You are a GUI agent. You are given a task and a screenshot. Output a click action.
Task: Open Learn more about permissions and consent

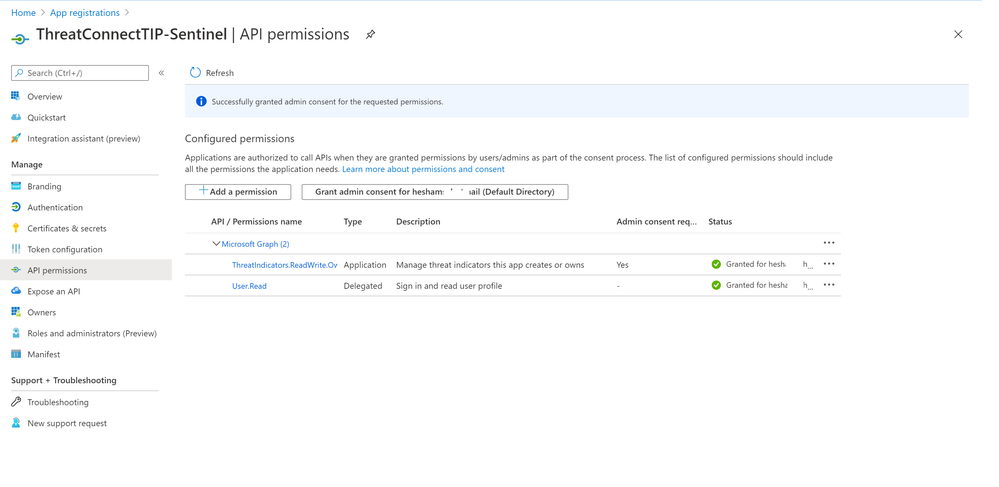pyautogui.click(x=423, y=170)
